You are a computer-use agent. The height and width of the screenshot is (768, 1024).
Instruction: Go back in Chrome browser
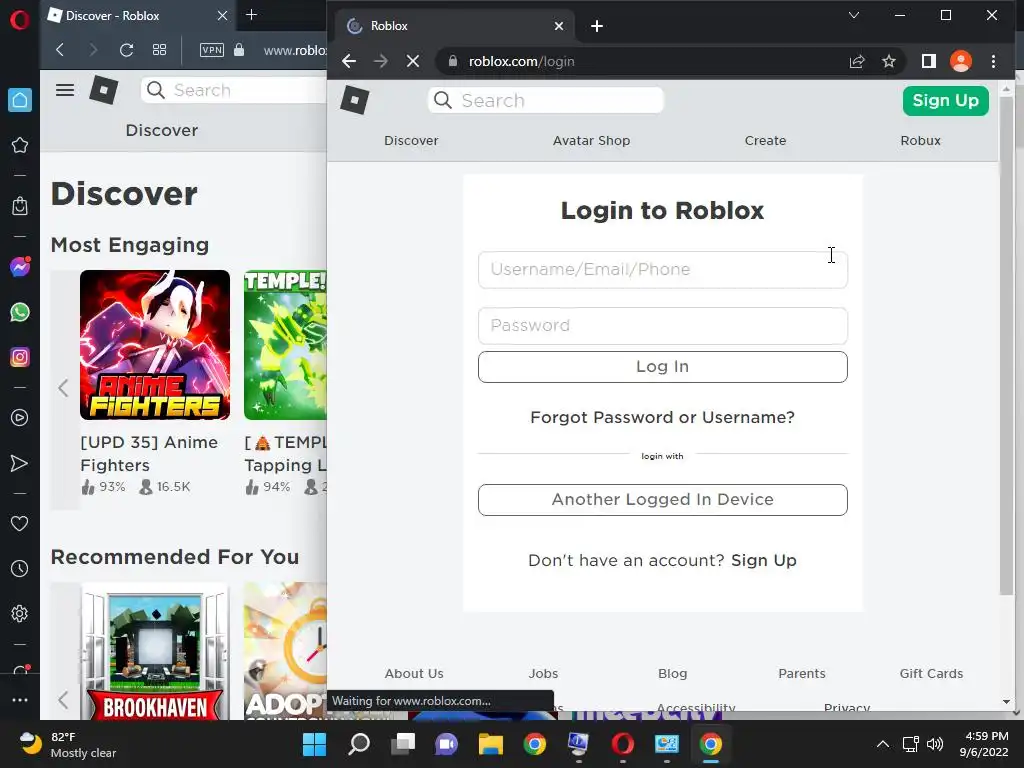pos(349,61)
